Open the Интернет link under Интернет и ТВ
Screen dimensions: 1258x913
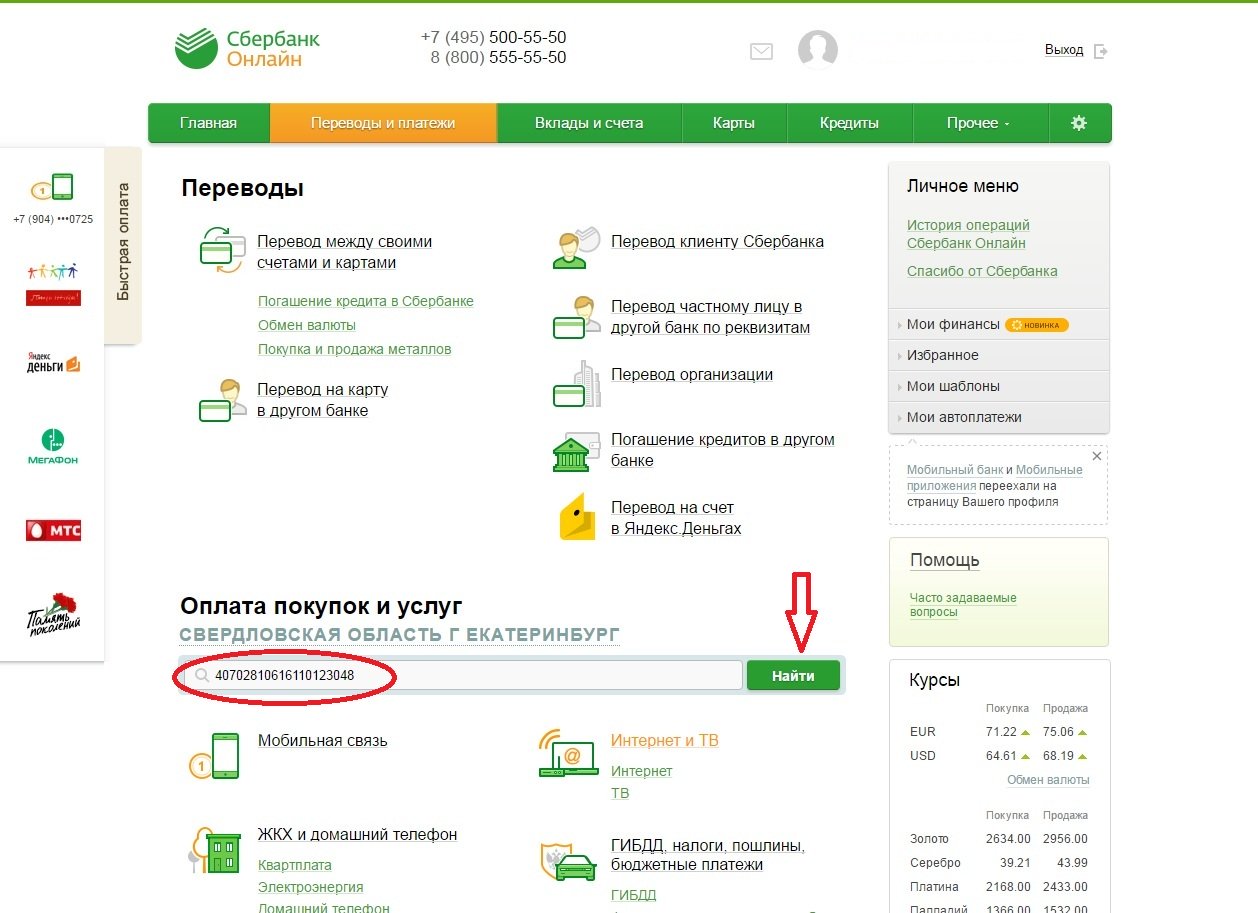coord(642,771)
